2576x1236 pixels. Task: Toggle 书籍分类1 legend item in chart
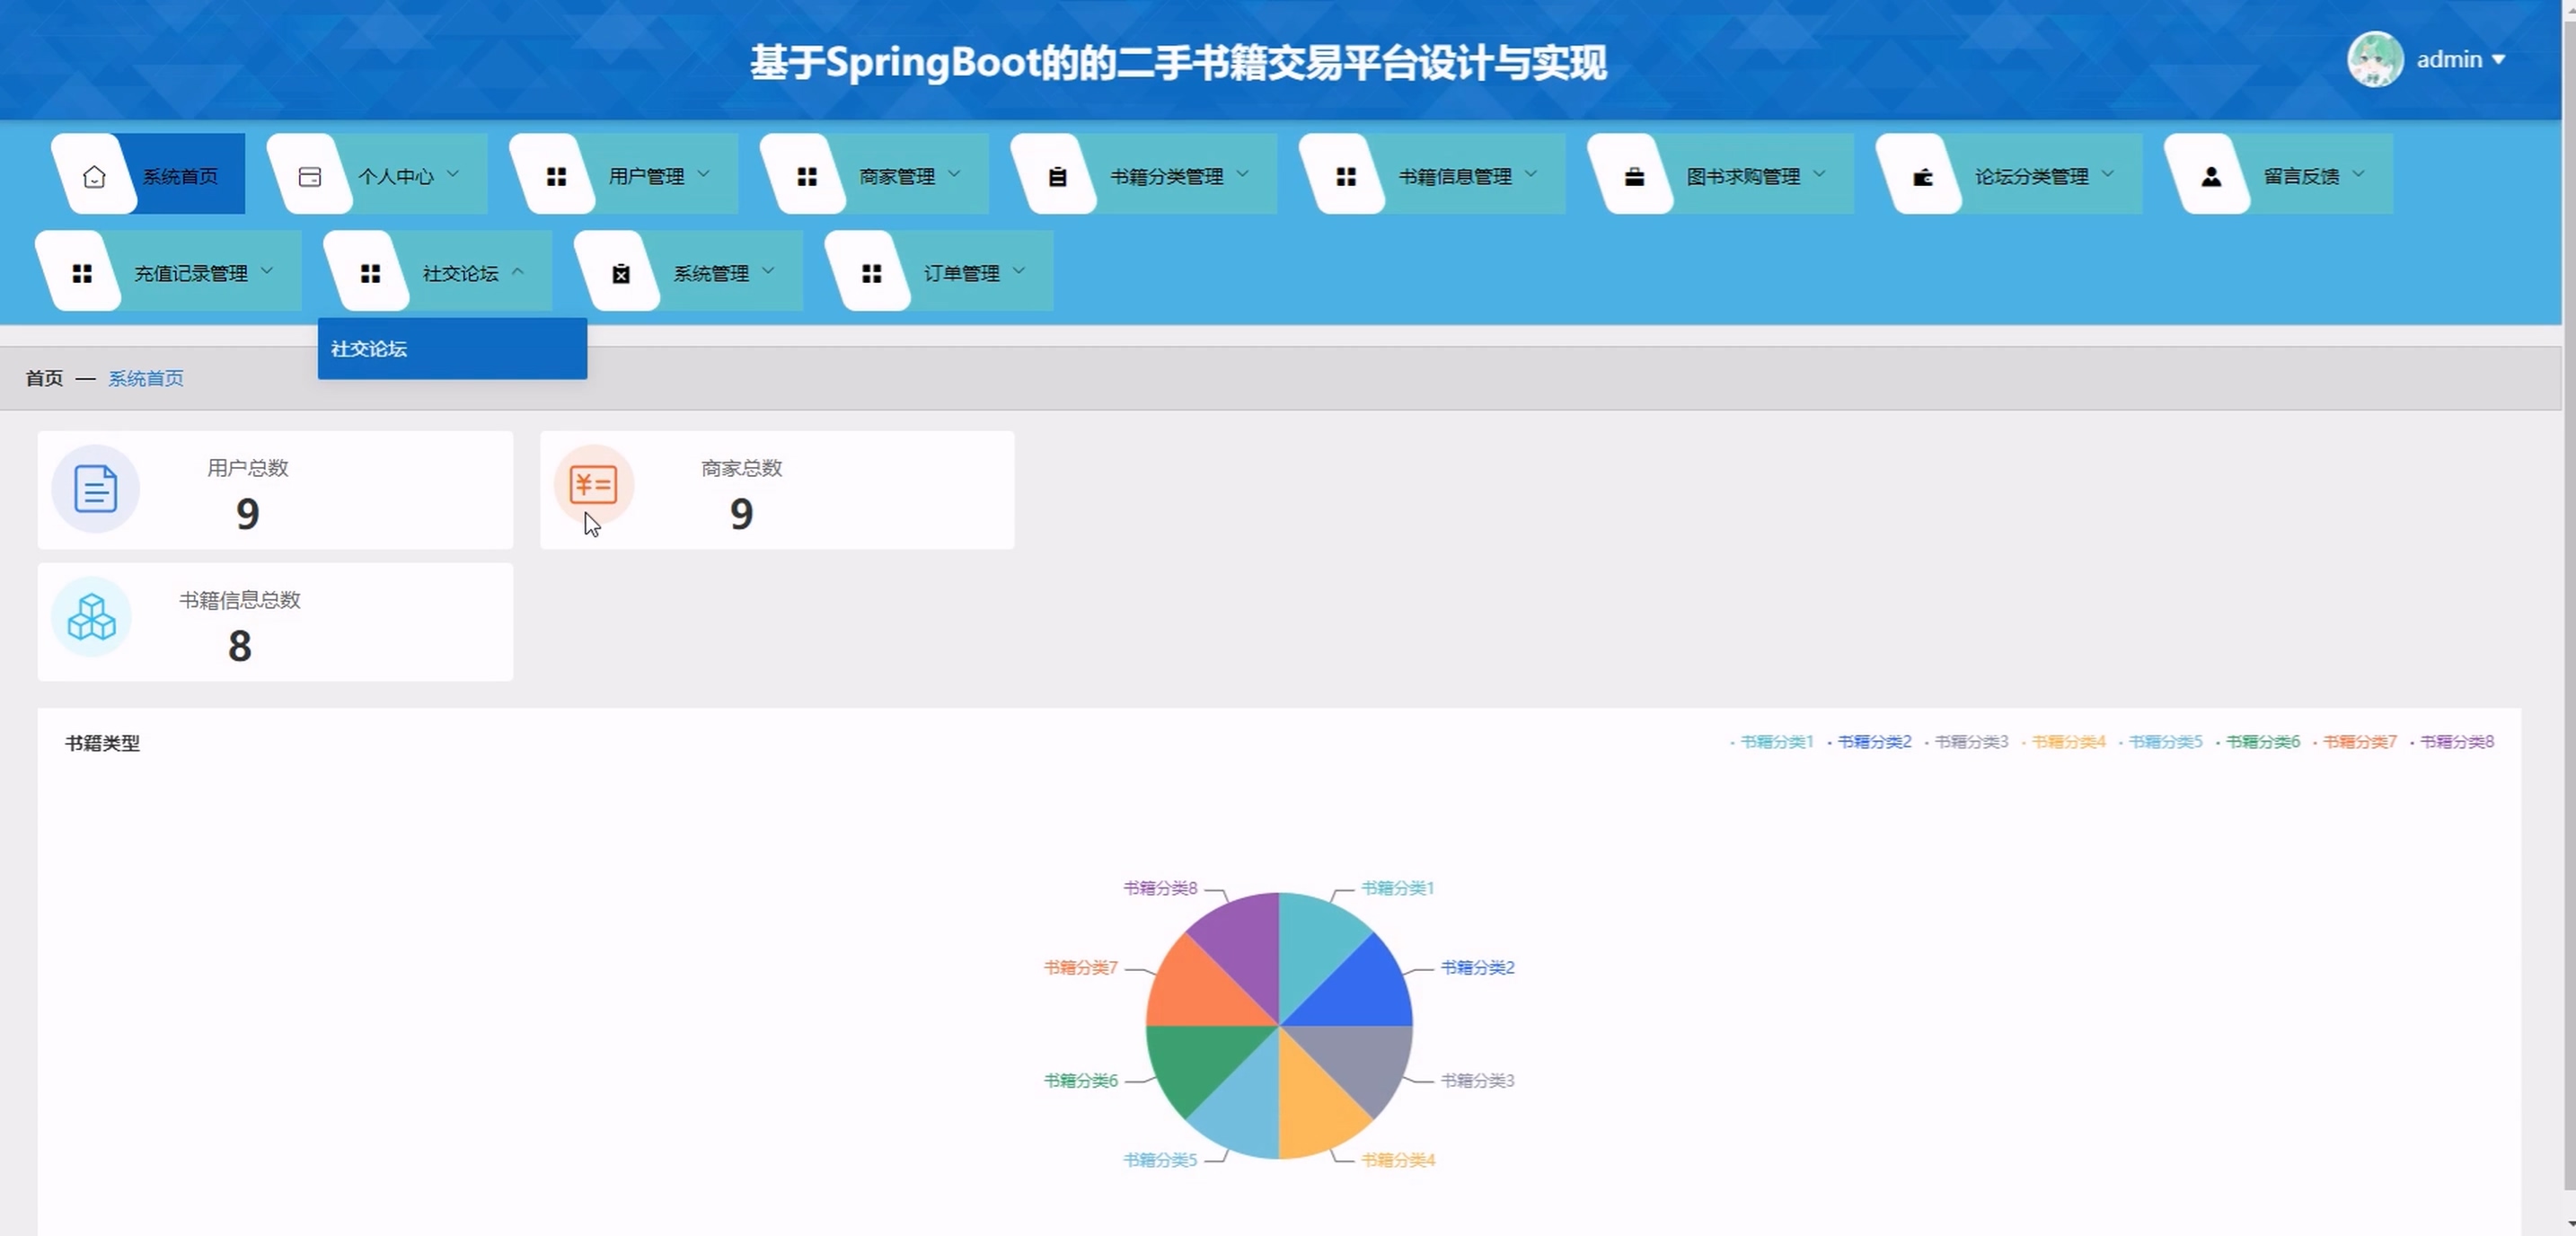1775,742
